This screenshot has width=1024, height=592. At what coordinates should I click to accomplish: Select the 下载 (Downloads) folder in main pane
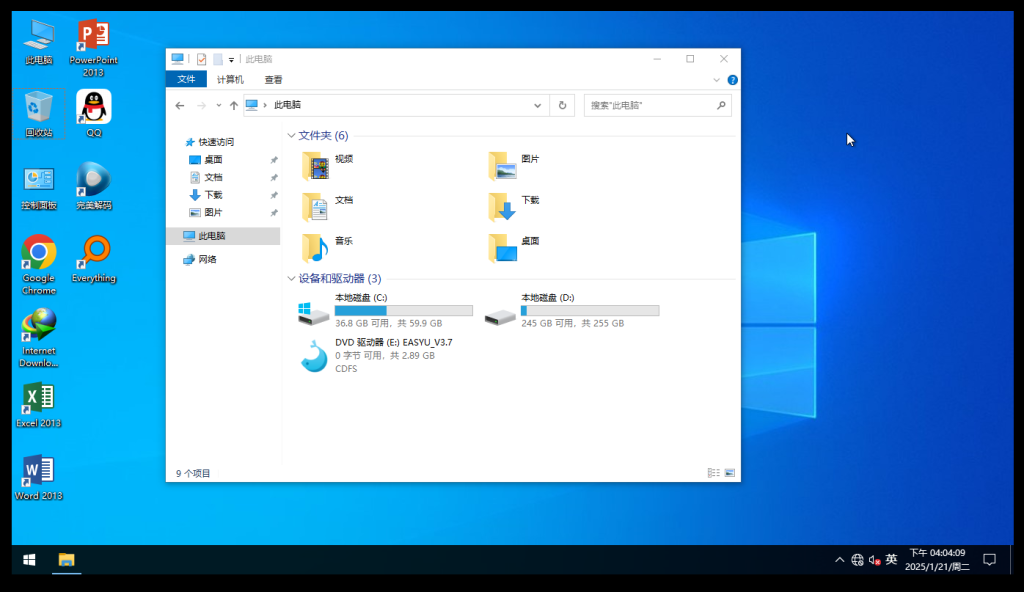502,207
